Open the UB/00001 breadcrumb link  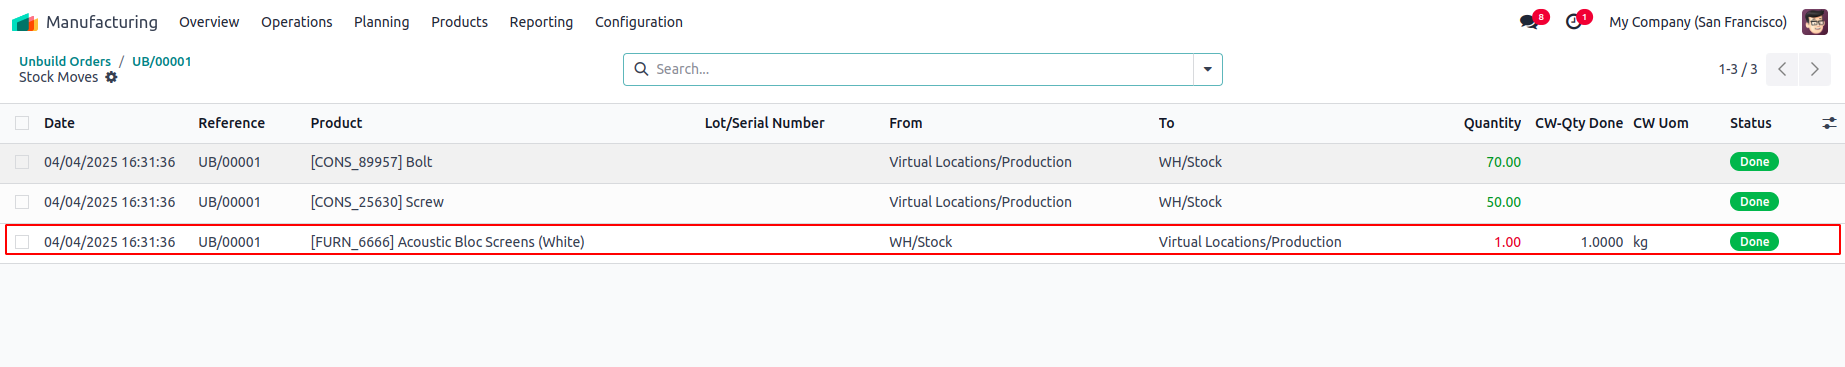(162, 61)
